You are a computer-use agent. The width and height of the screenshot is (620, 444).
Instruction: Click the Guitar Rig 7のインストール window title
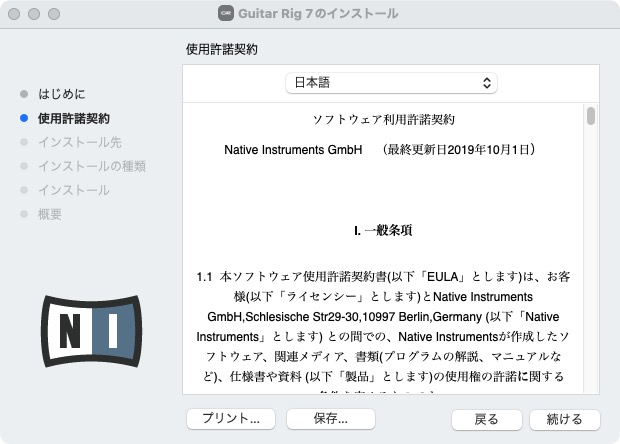pos(318,13)
